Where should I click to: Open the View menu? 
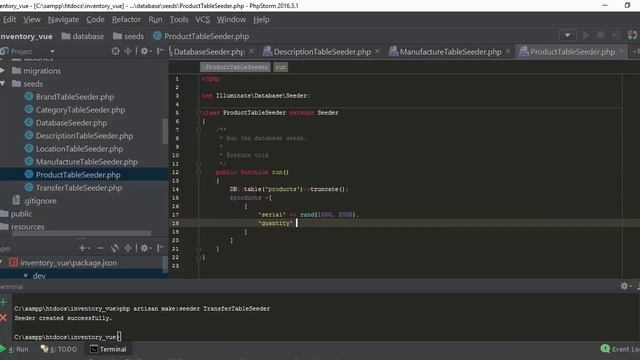coord(32,19)
